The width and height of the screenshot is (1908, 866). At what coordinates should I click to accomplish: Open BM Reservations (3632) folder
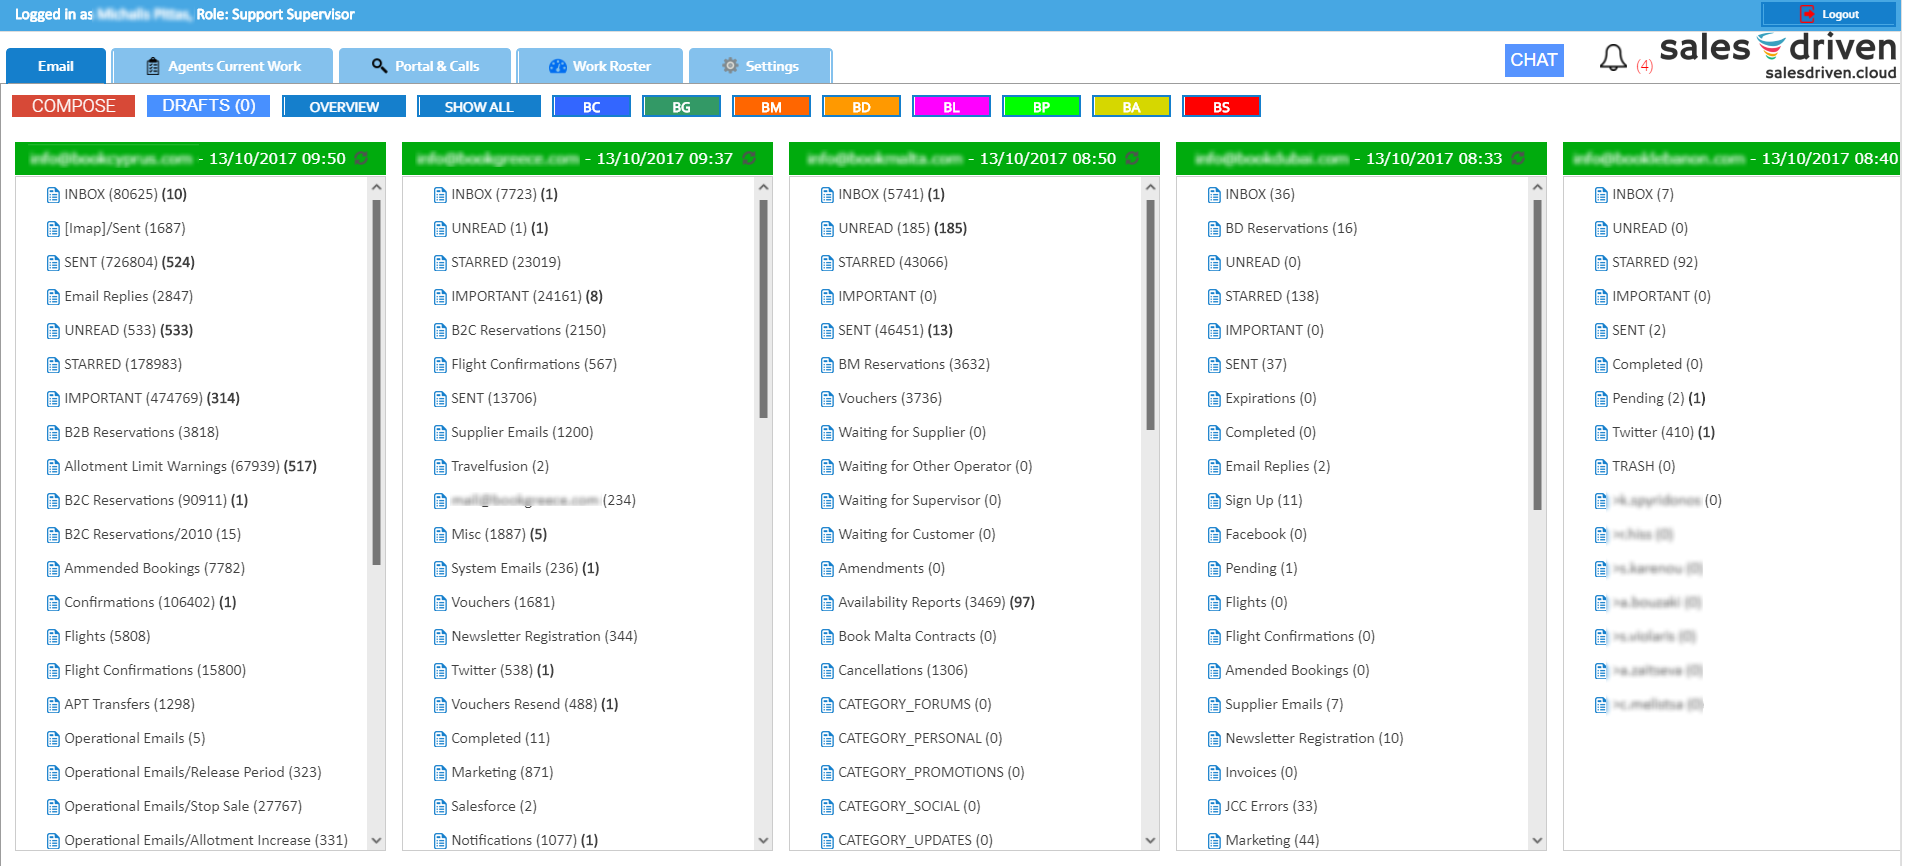point(914,364)
